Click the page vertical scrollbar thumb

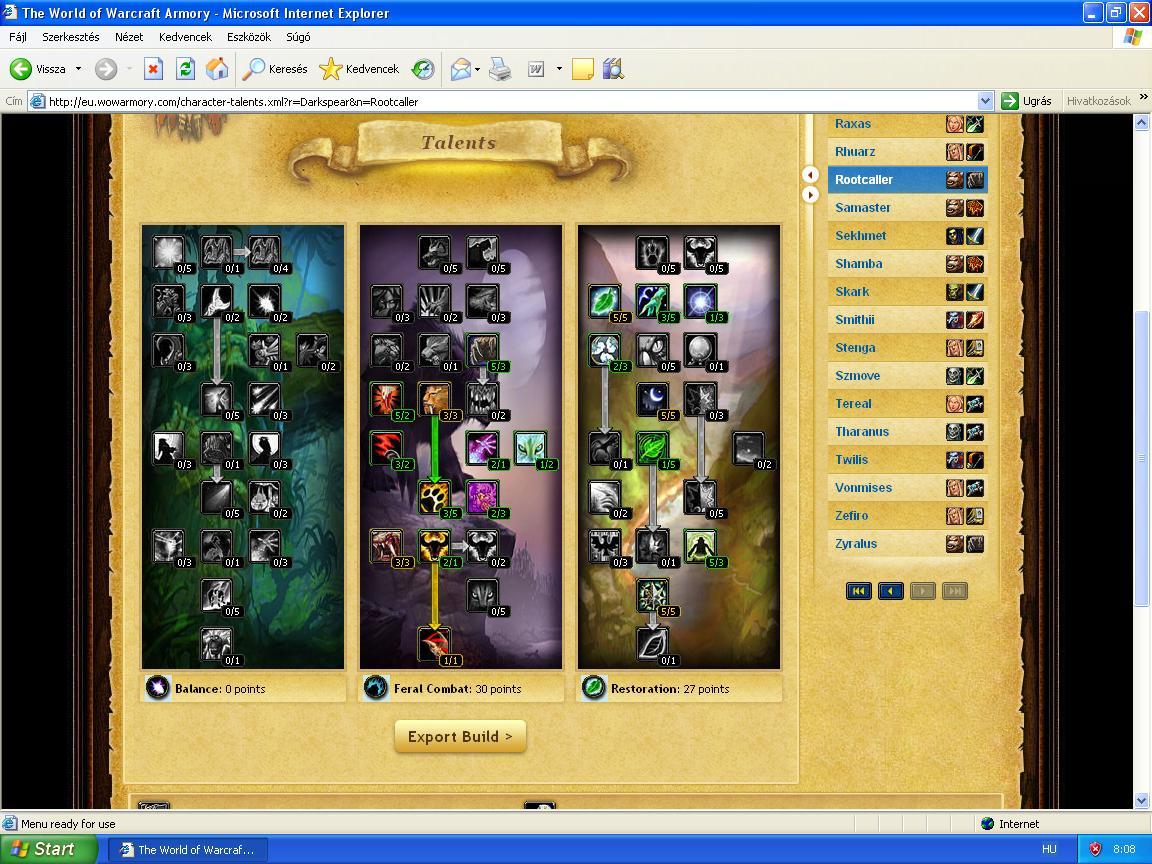coord(1142,457)
